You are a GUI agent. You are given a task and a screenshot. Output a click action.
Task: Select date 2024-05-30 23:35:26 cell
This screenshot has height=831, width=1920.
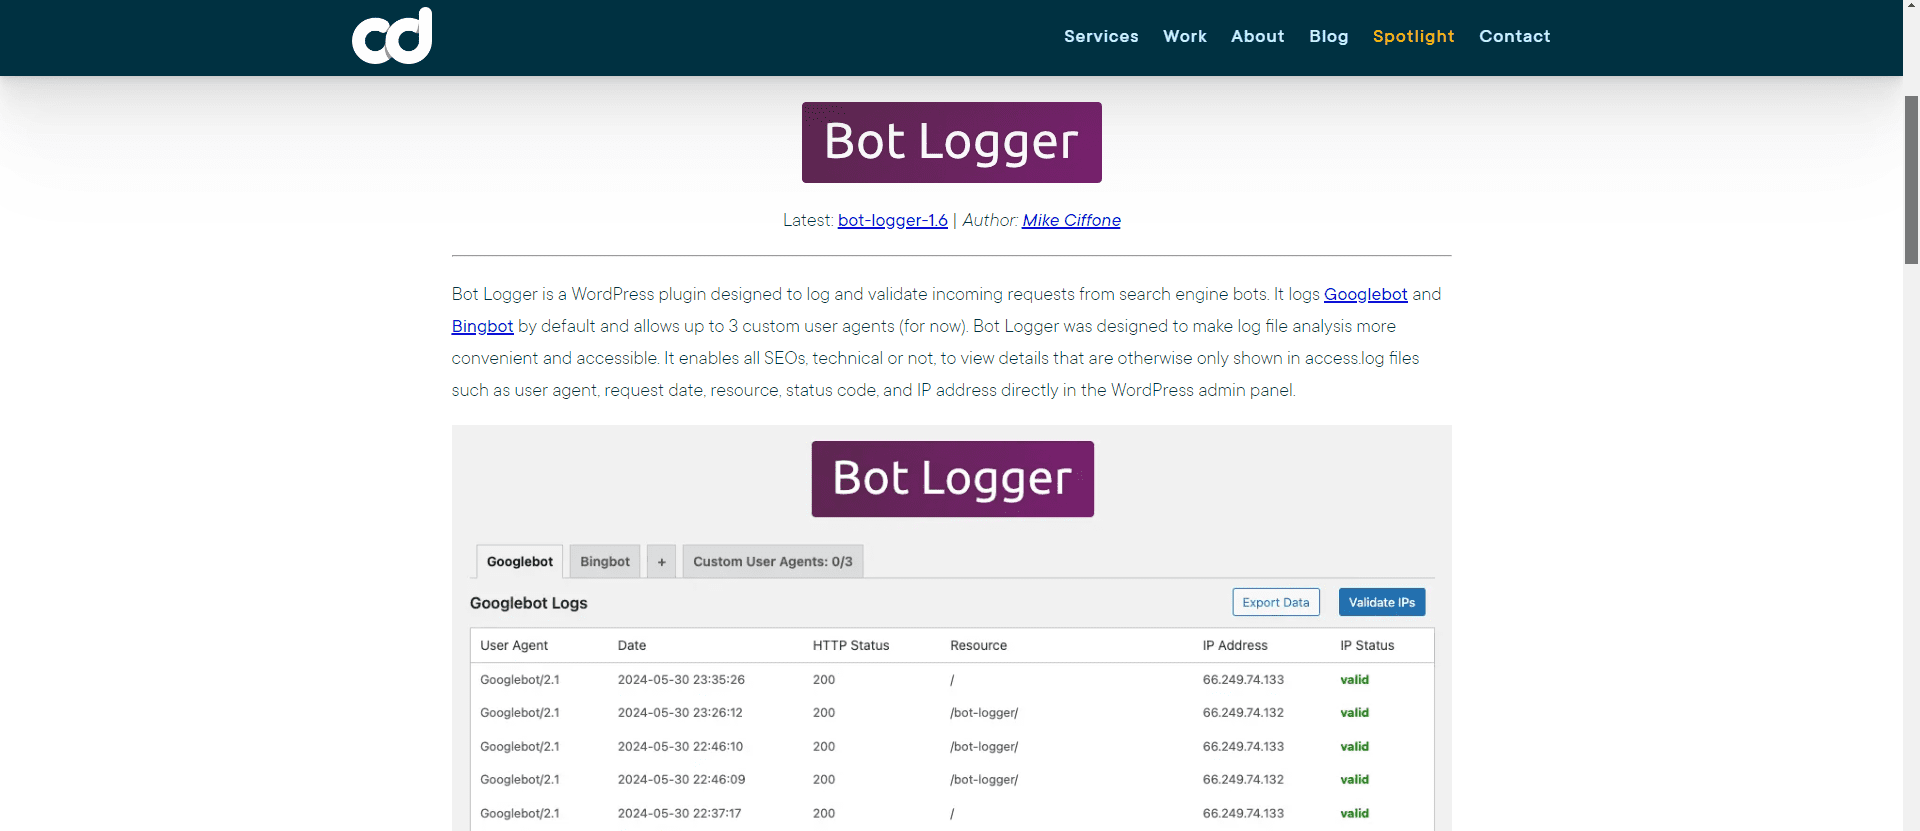(681, 679)
